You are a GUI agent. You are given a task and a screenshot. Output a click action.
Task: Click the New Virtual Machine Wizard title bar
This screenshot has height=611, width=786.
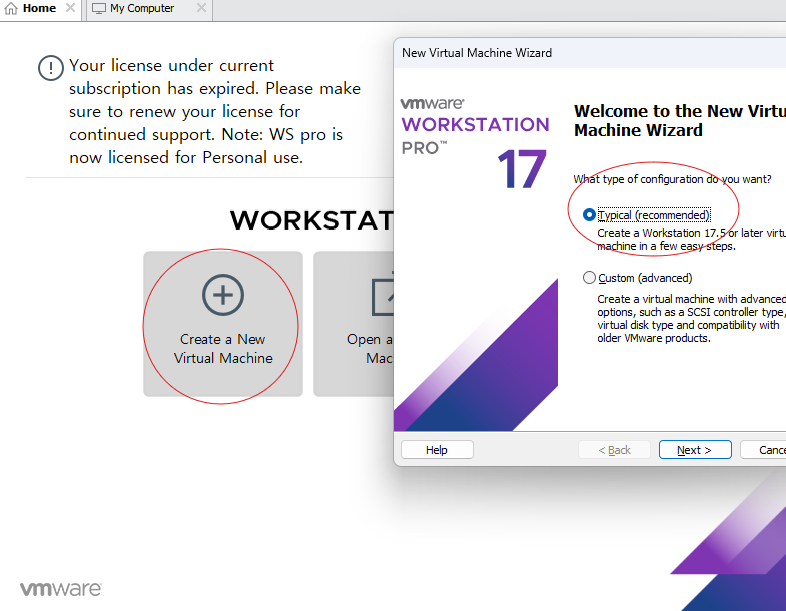(590, 53)
